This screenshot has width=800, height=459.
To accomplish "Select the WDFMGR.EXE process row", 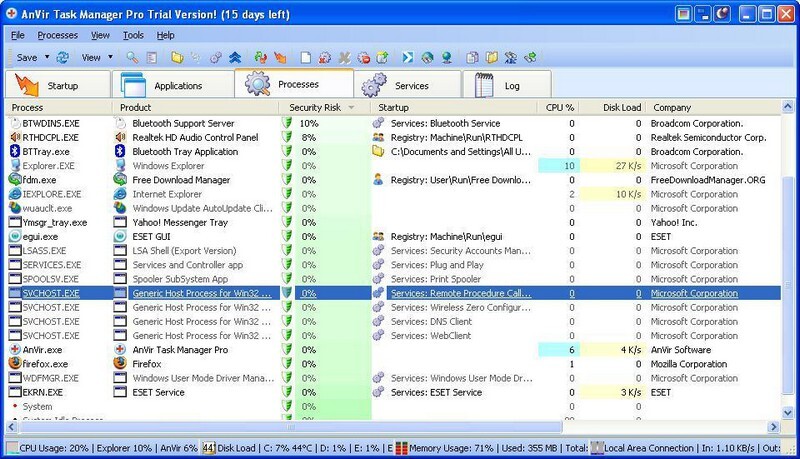I will pos(393,378).
